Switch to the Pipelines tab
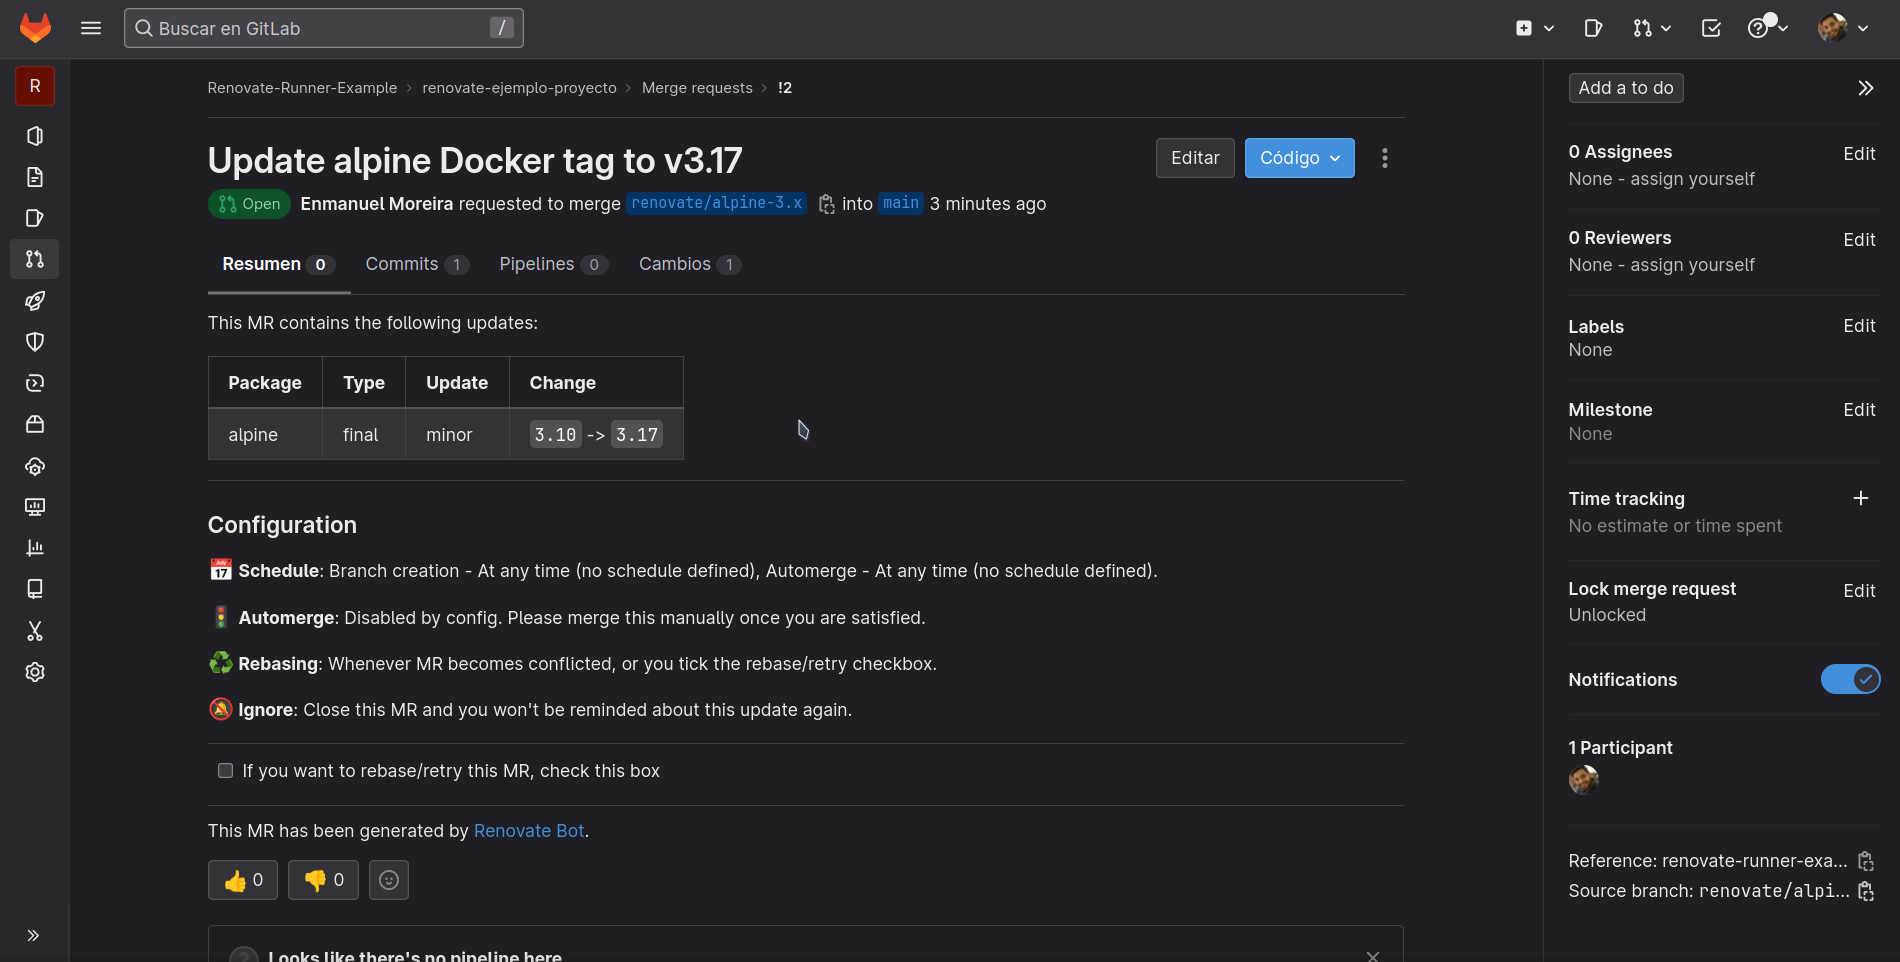 (x=553, y=264)
